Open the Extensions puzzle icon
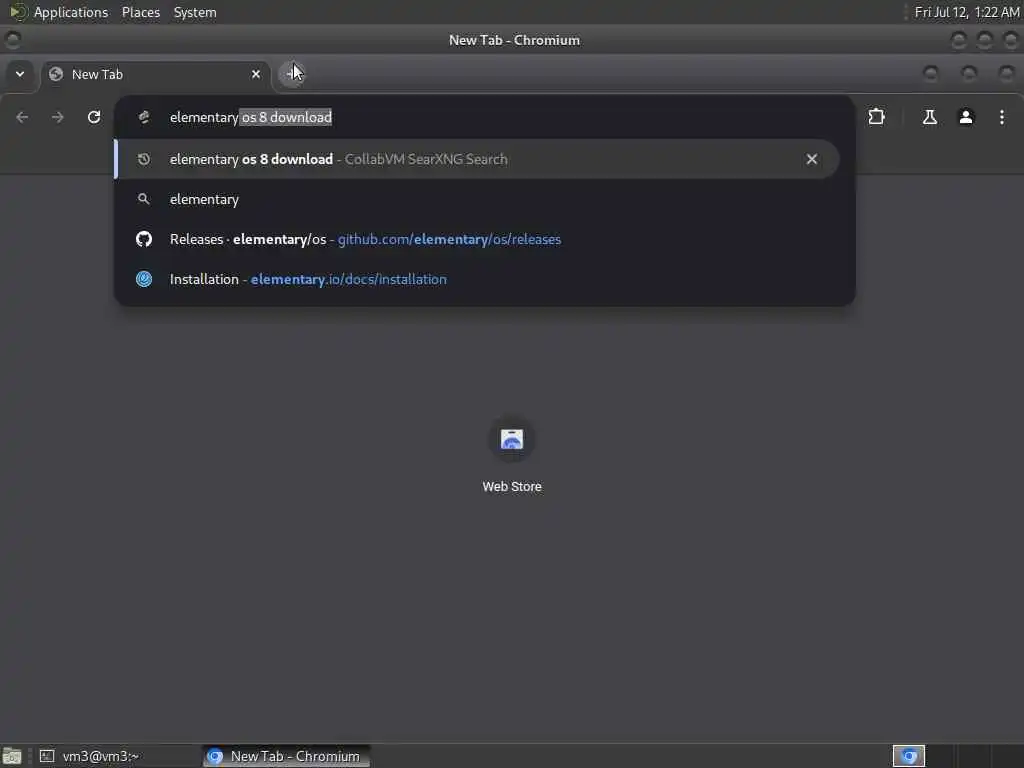 point(876,117)
